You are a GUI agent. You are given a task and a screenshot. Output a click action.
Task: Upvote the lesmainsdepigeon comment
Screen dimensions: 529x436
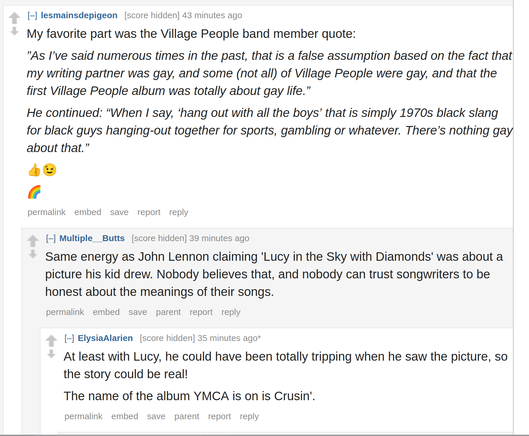14,18
